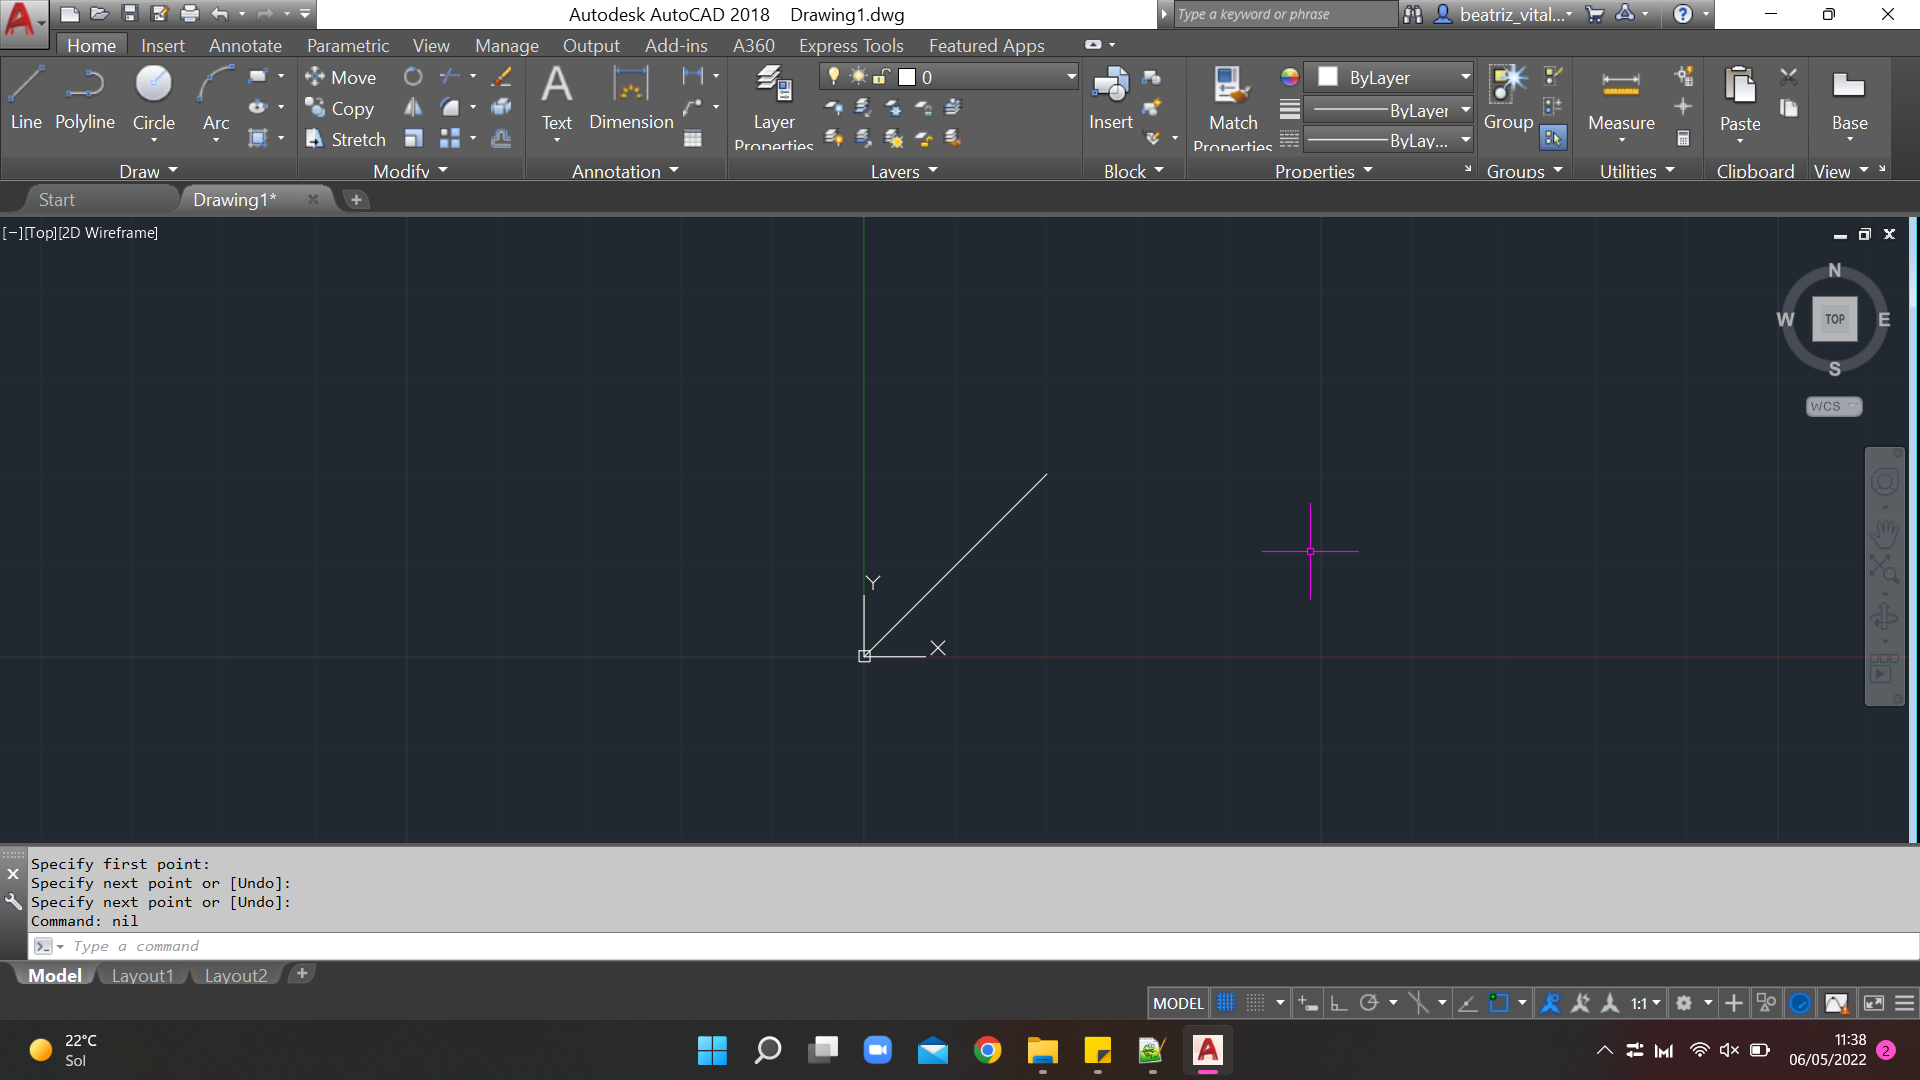Switch to the Start file tab
Screen dimensions: 1920x1080
click(57, 199)
